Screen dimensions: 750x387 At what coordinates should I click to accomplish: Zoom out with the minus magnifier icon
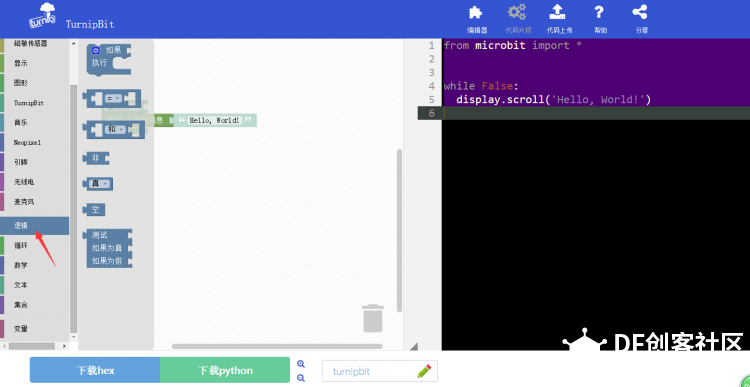coord(301,378)
